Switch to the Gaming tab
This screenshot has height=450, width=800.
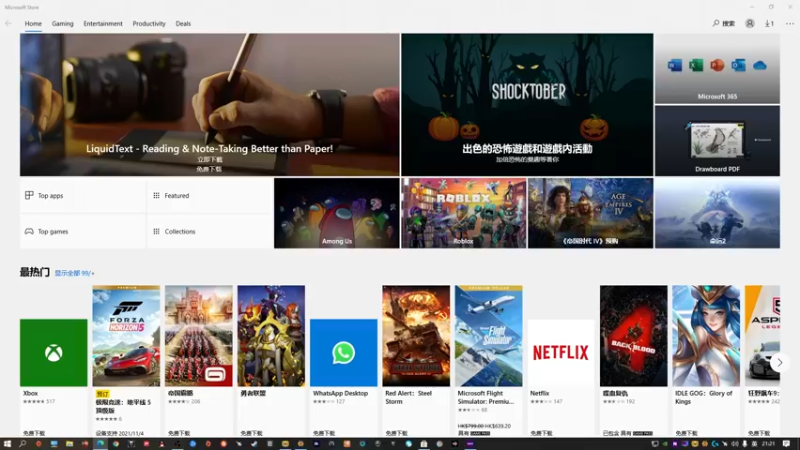62,23
